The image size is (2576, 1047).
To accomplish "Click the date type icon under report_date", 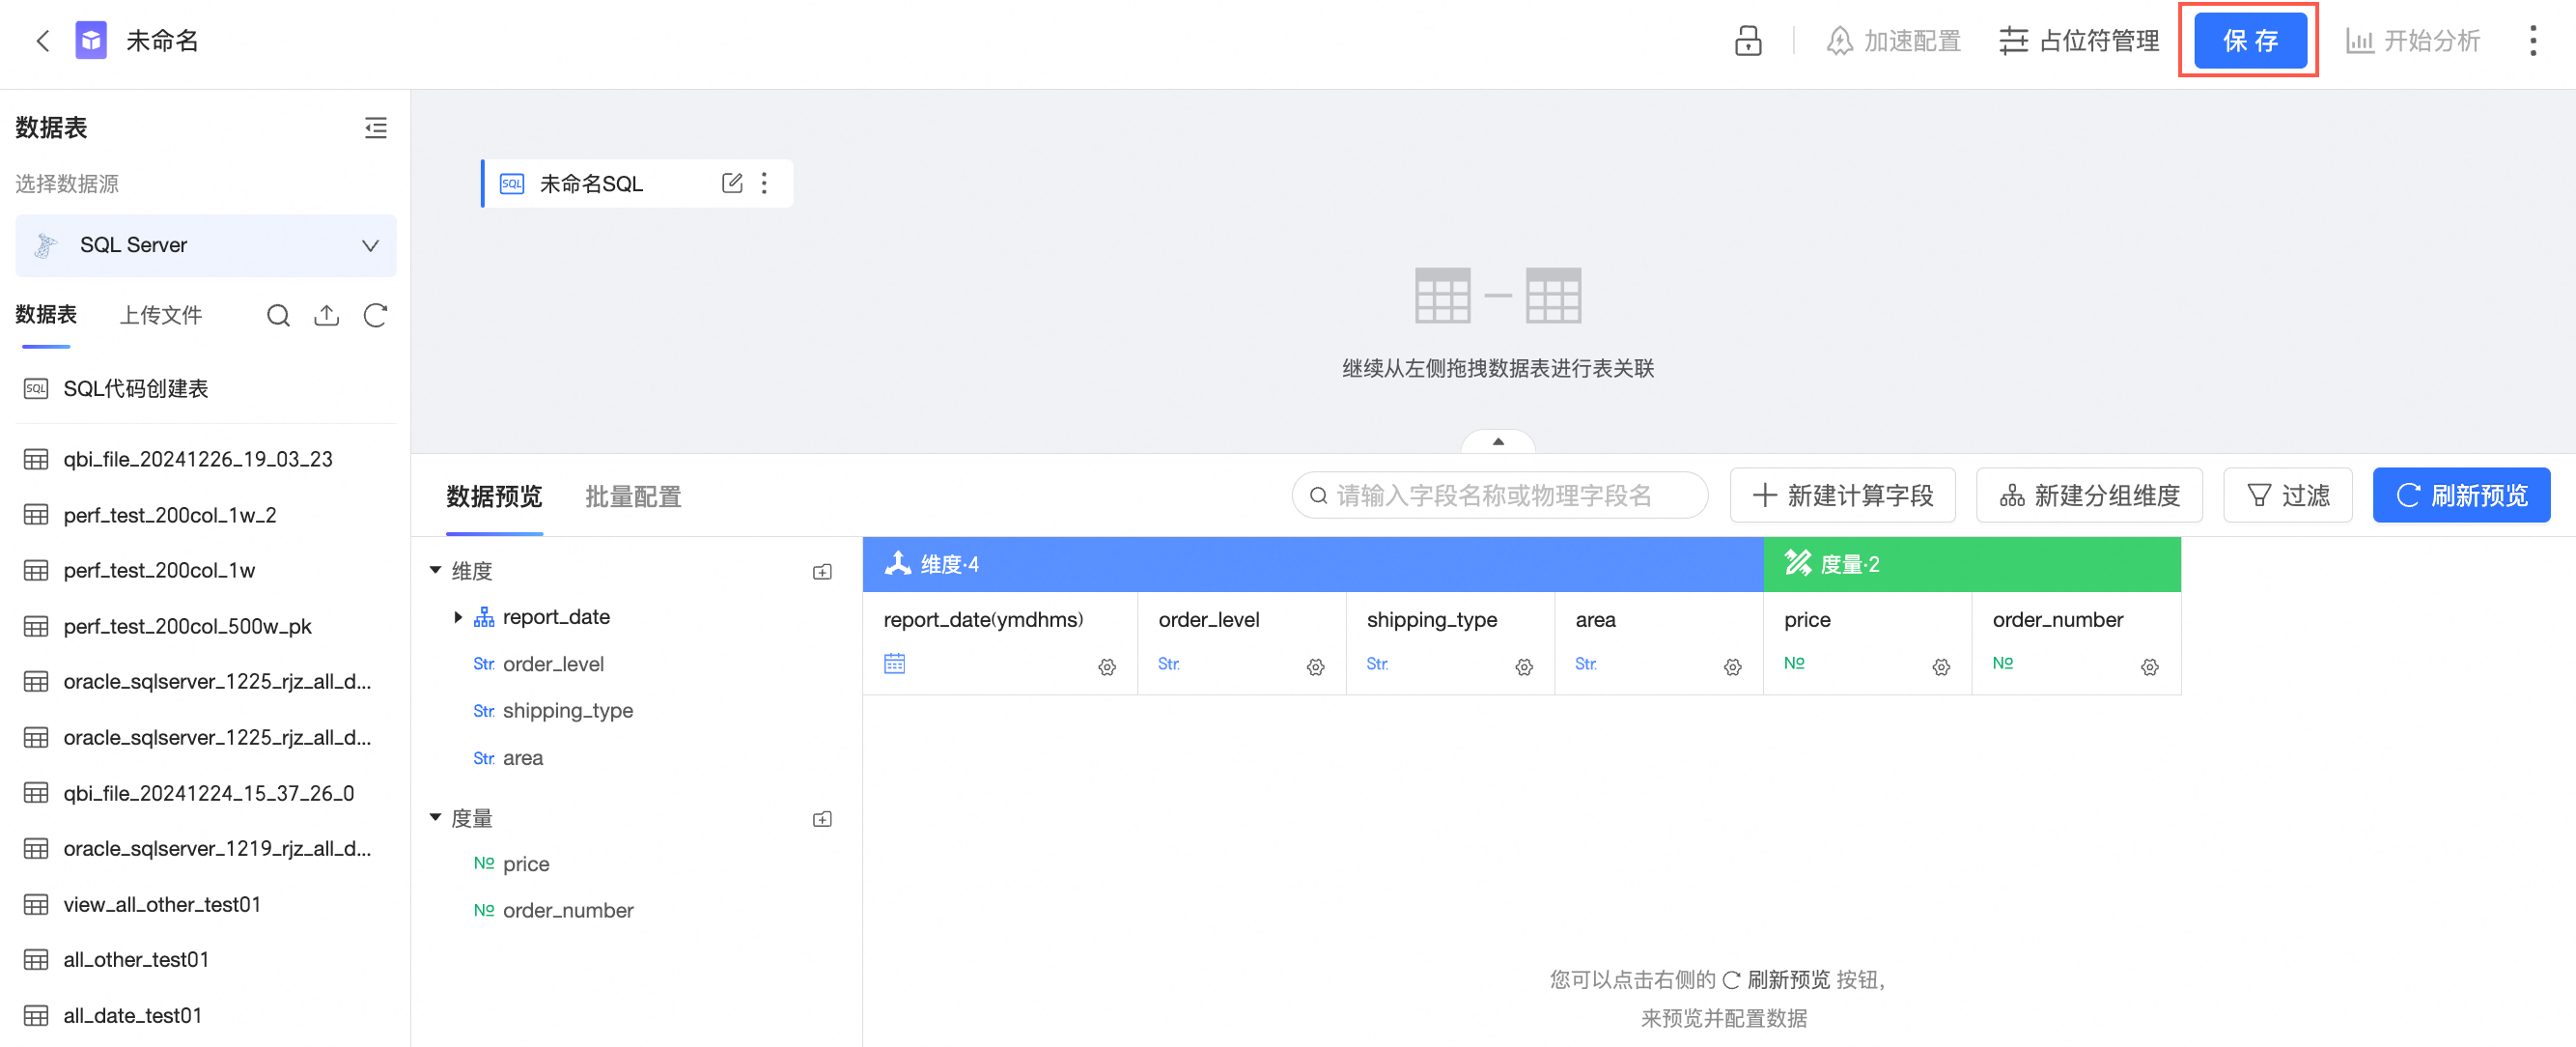I will pyautogui.click(x=894, y=663).
